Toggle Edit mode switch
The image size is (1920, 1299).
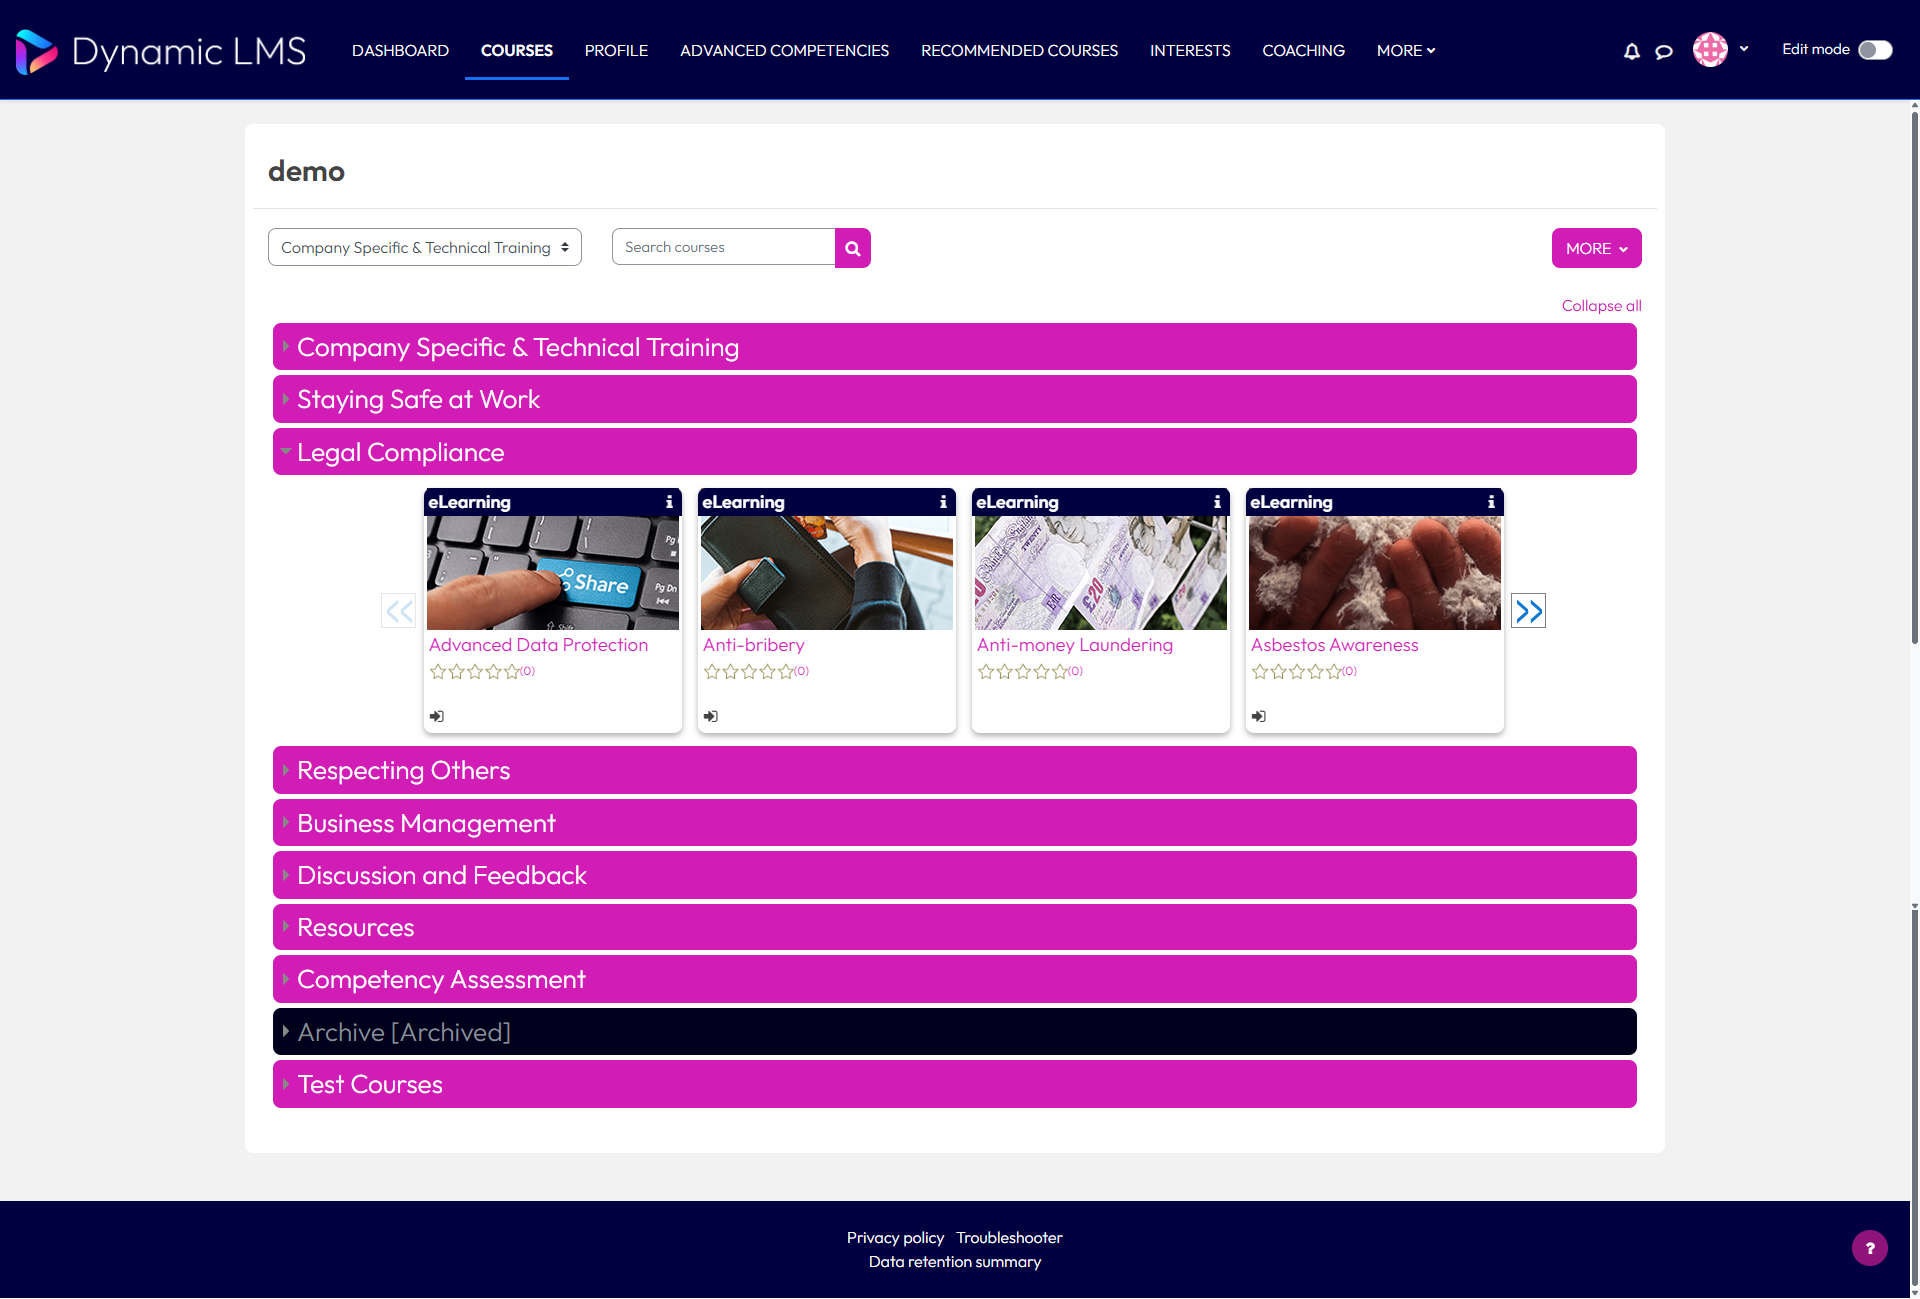[x=1875, y=50]
